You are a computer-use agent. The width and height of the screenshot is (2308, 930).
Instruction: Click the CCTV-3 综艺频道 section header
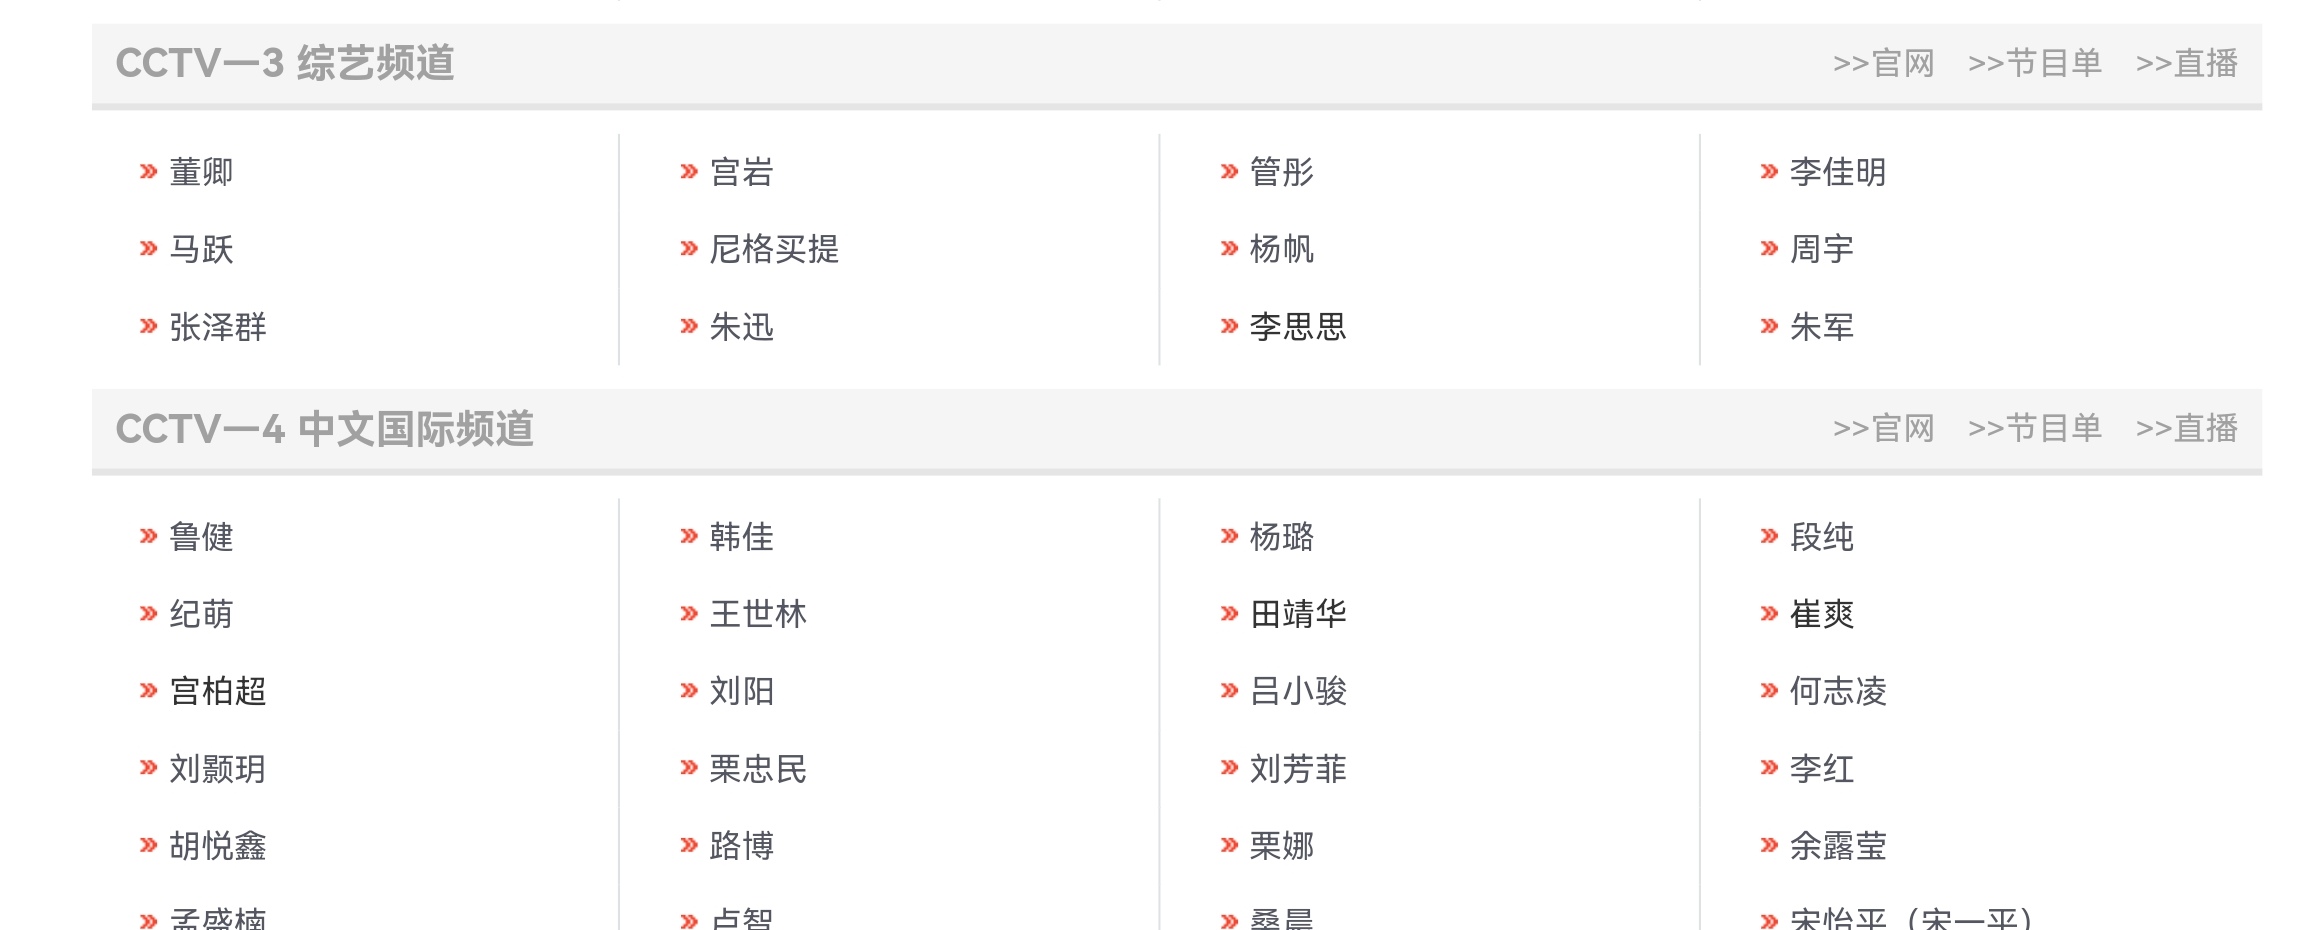point(283,63)
